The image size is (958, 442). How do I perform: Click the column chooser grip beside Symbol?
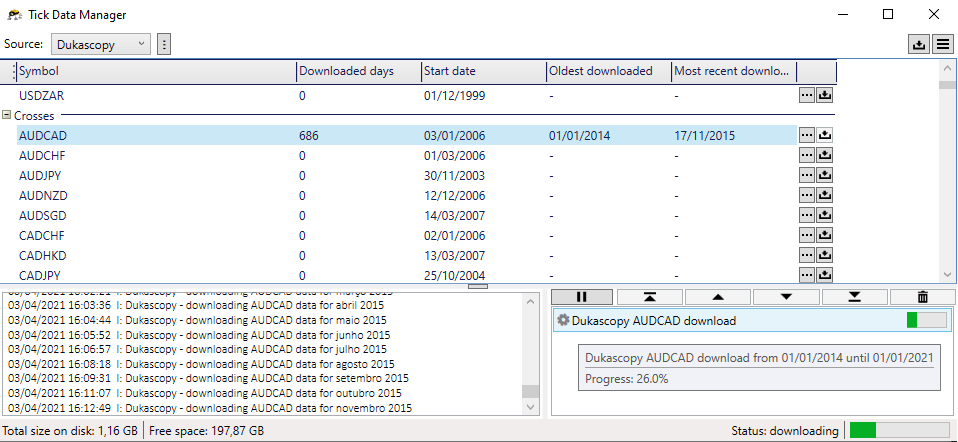[x=14, y=72]
